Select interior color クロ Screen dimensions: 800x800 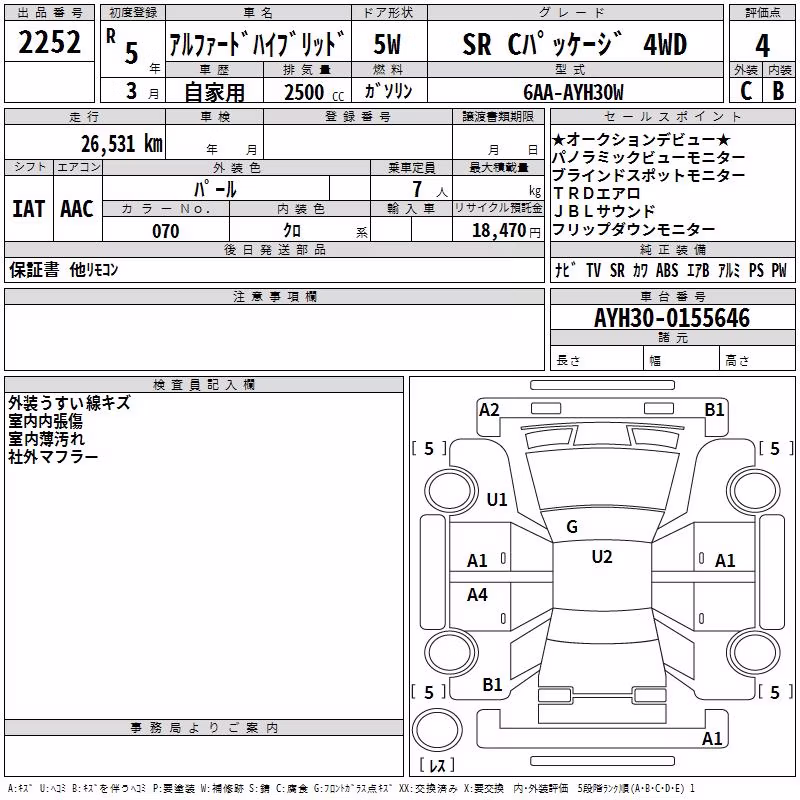pos(292,231)
